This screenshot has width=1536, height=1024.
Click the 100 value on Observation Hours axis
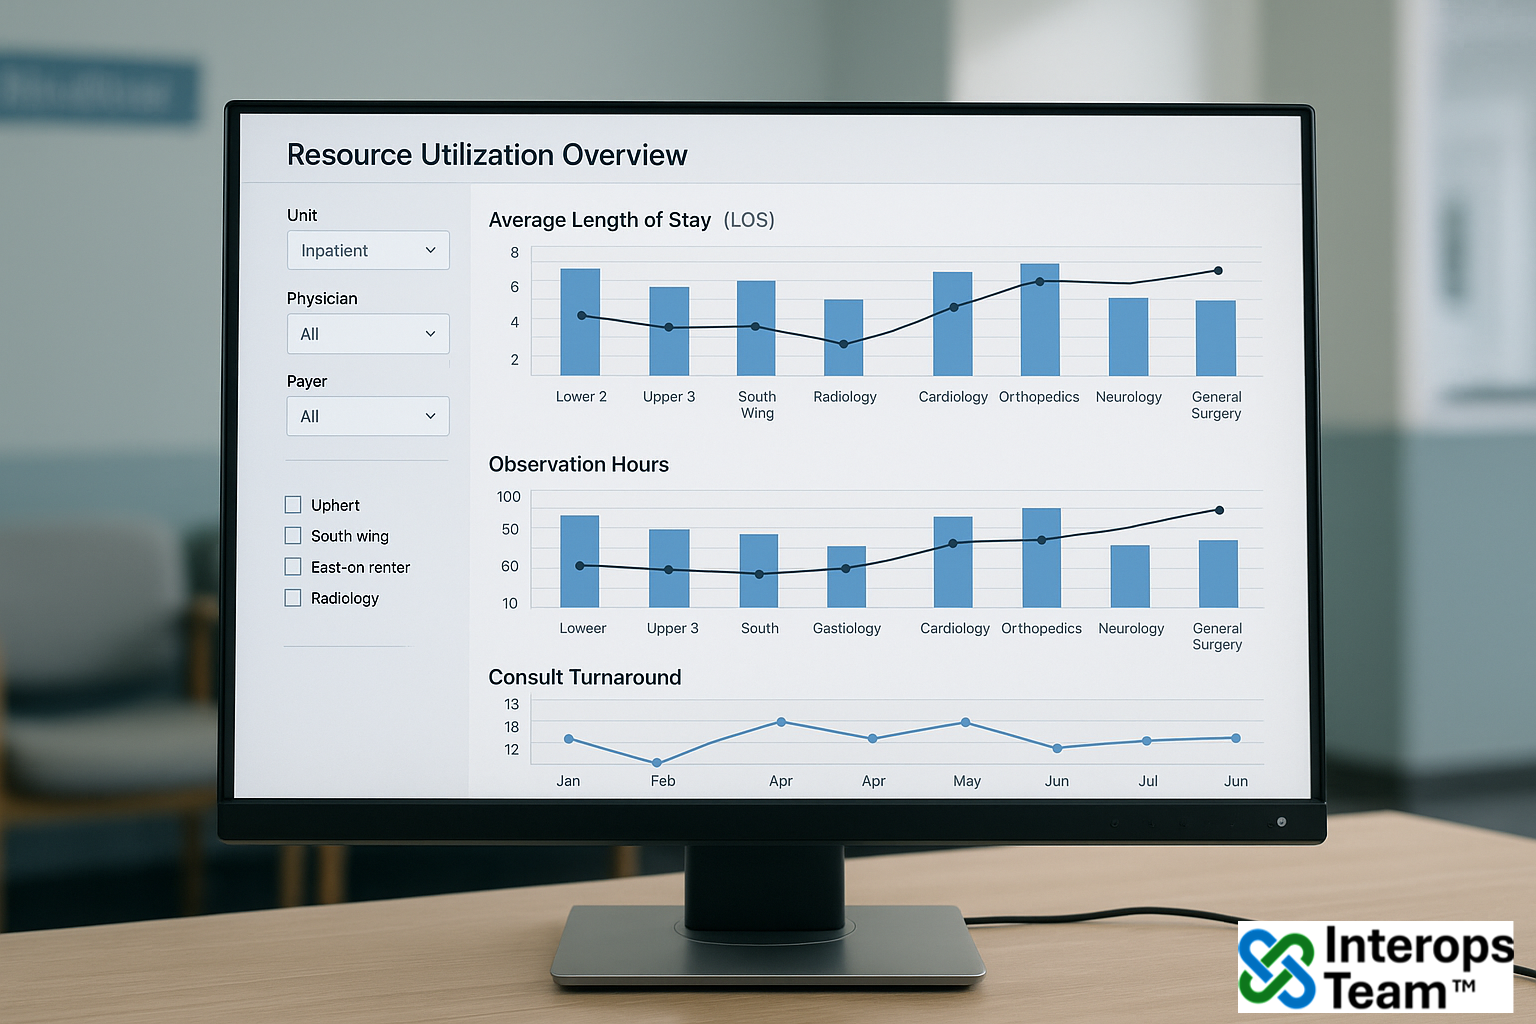(x=508, y=497)
